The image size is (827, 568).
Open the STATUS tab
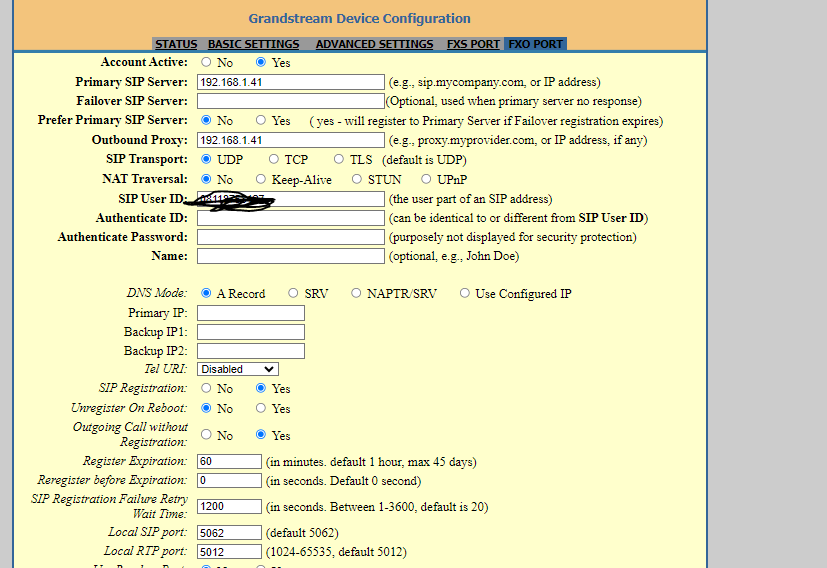click(x=176, y=44)
